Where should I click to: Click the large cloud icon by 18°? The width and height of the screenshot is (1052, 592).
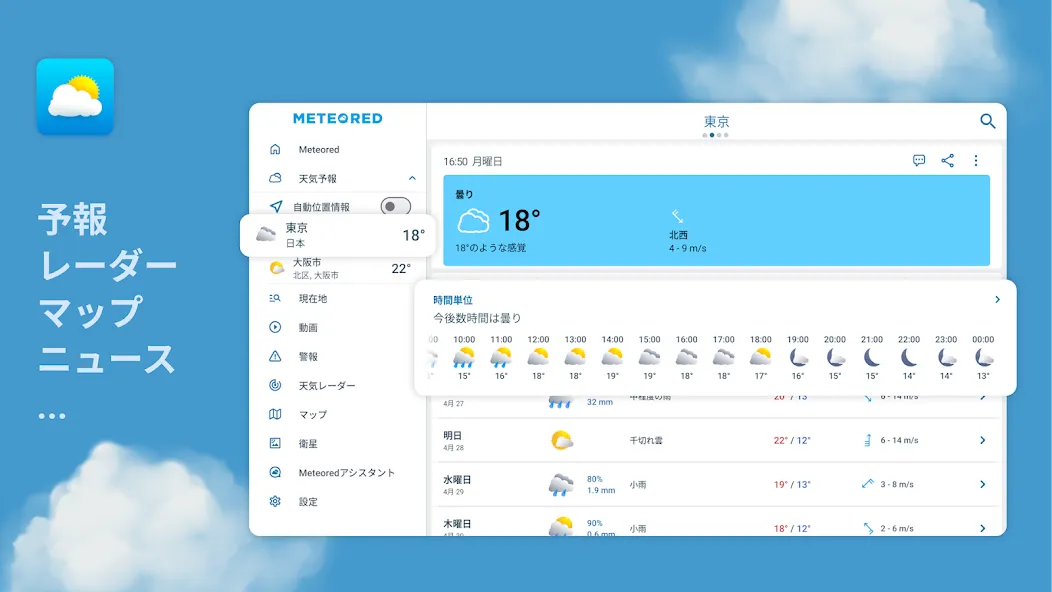click(x=473, y=220)
